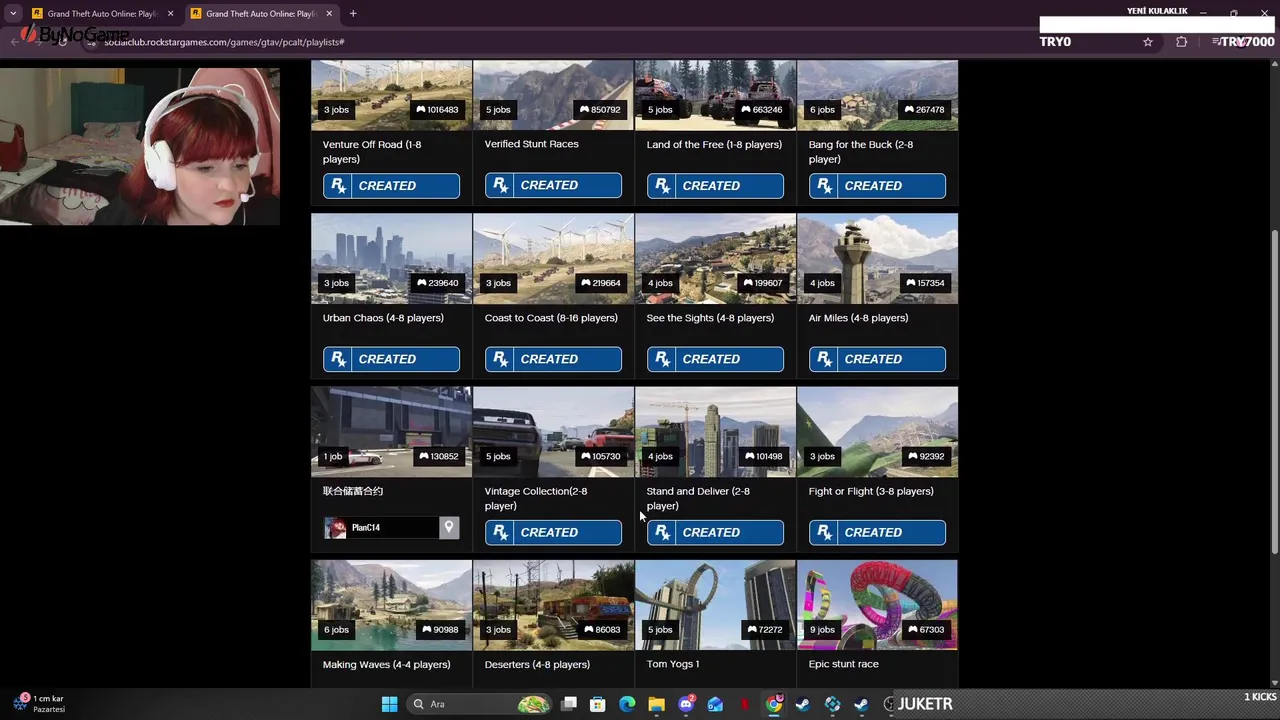Open the Coast to Coast windmill thumbnail
The height and width of the screenshot is (720, 1280).
(553, 258)
